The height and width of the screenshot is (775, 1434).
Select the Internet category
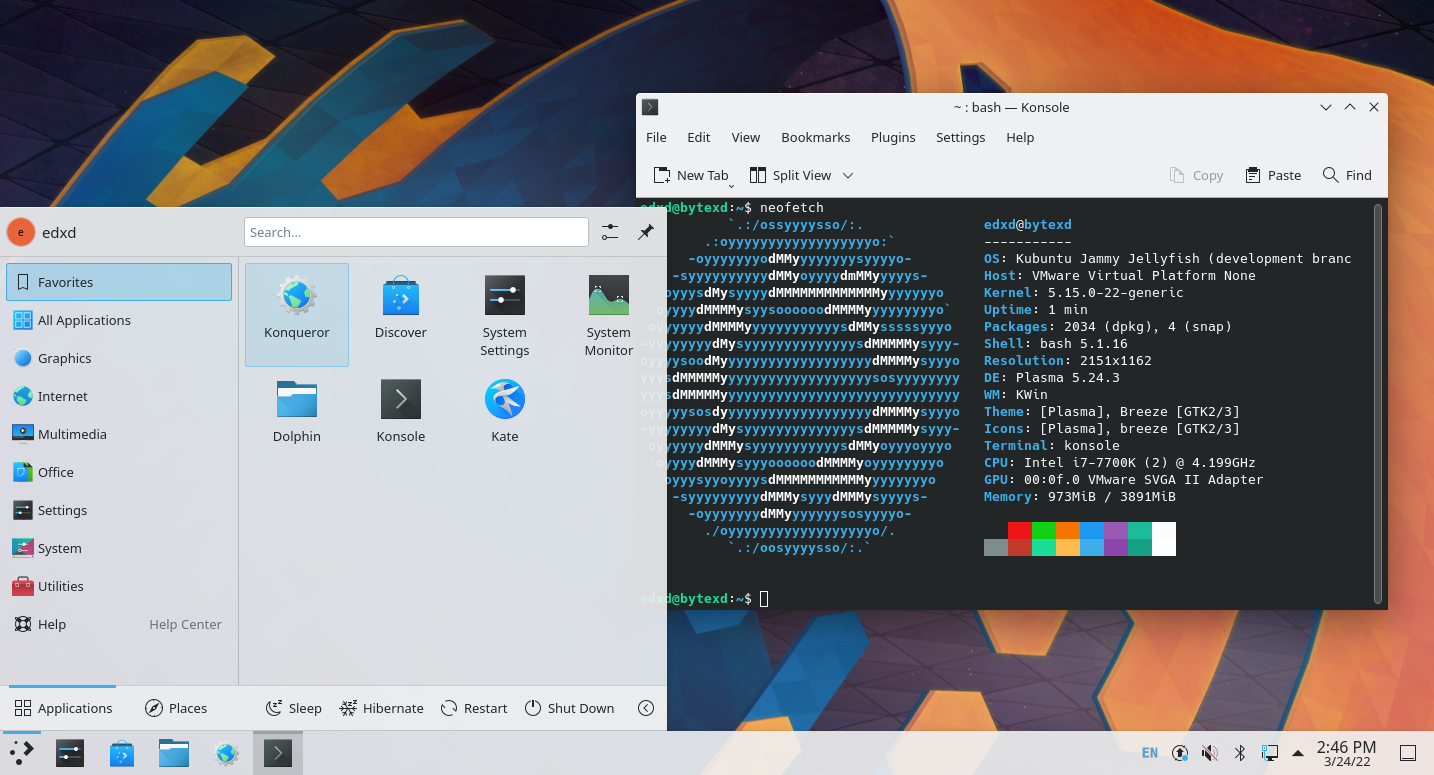point(119,396)
